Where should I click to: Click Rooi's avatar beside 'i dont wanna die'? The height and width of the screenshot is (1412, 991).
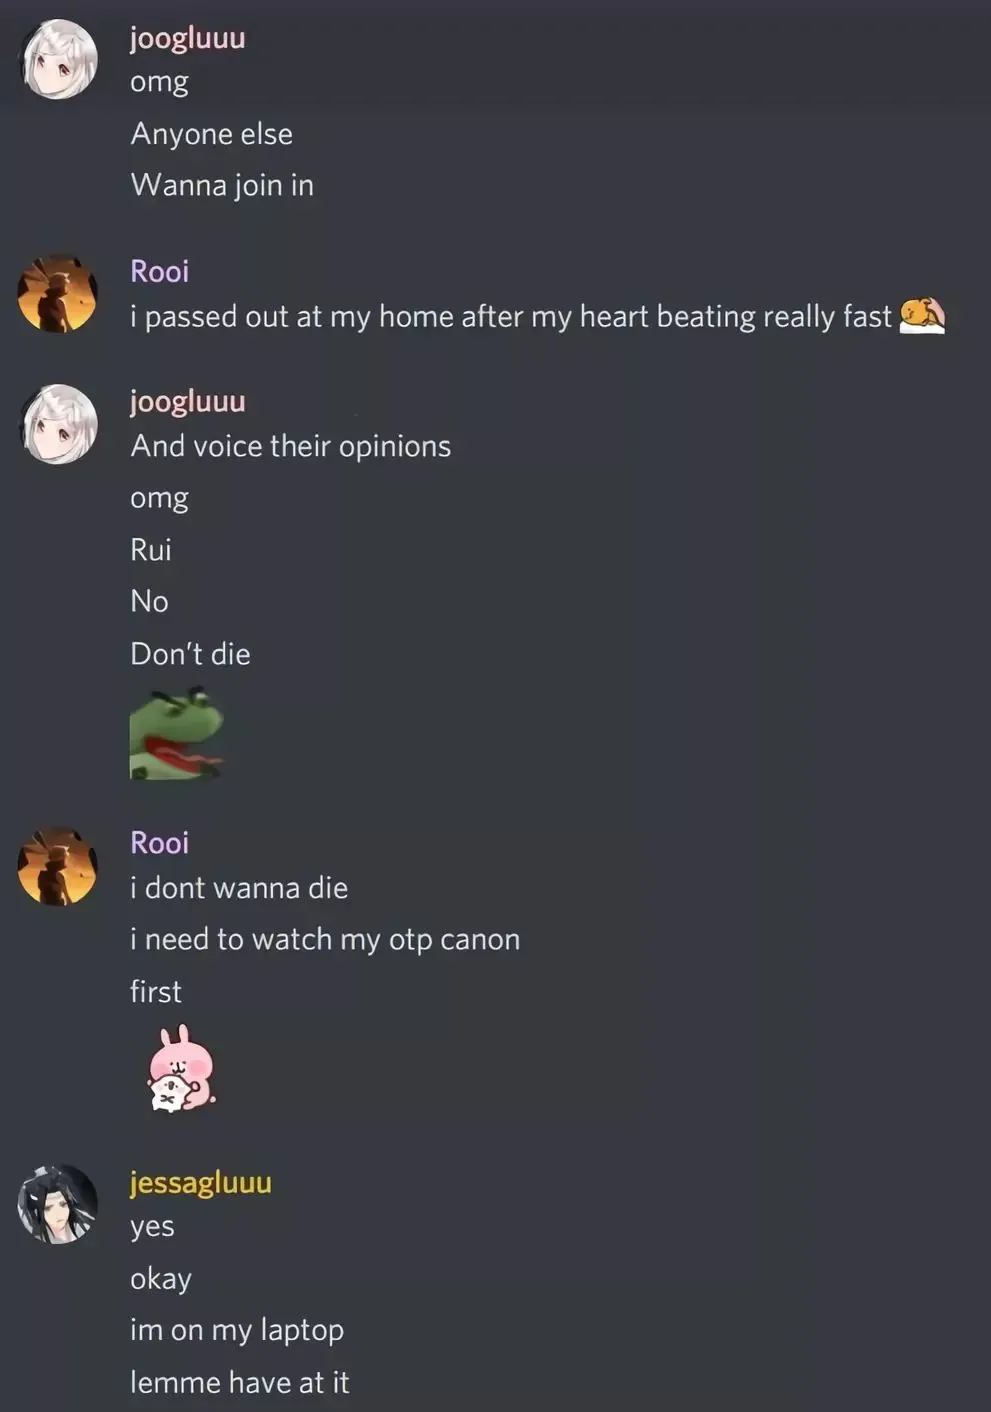pyautogui.click(x=58, y=866)
